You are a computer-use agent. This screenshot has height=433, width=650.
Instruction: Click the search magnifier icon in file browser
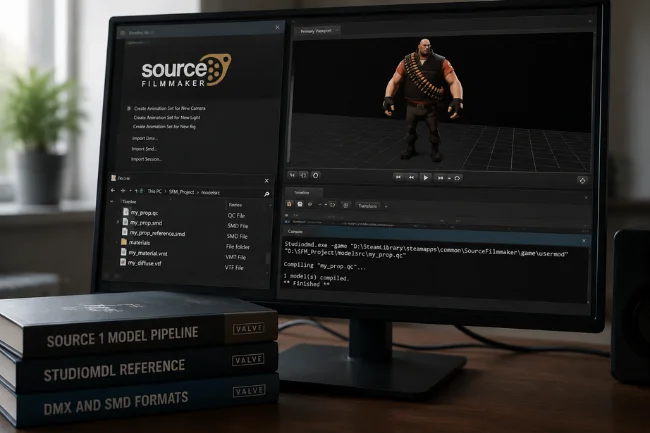pos(267,194)
